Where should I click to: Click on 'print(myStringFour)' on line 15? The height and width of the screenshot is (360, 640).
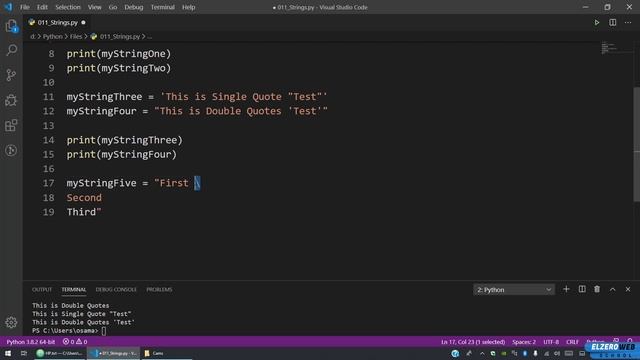coord(122,154)
